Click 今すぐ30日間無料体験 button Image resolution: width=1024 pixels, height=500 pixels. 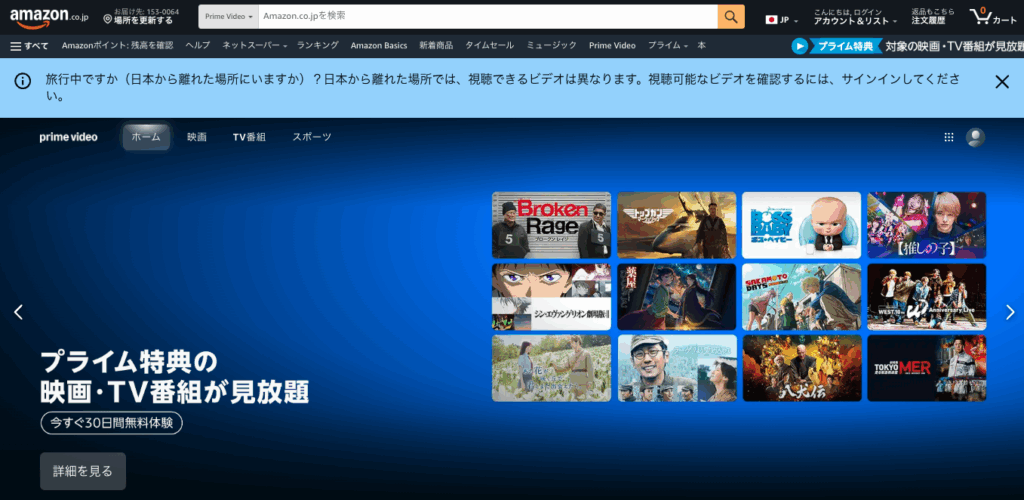(x=111, y=423)
